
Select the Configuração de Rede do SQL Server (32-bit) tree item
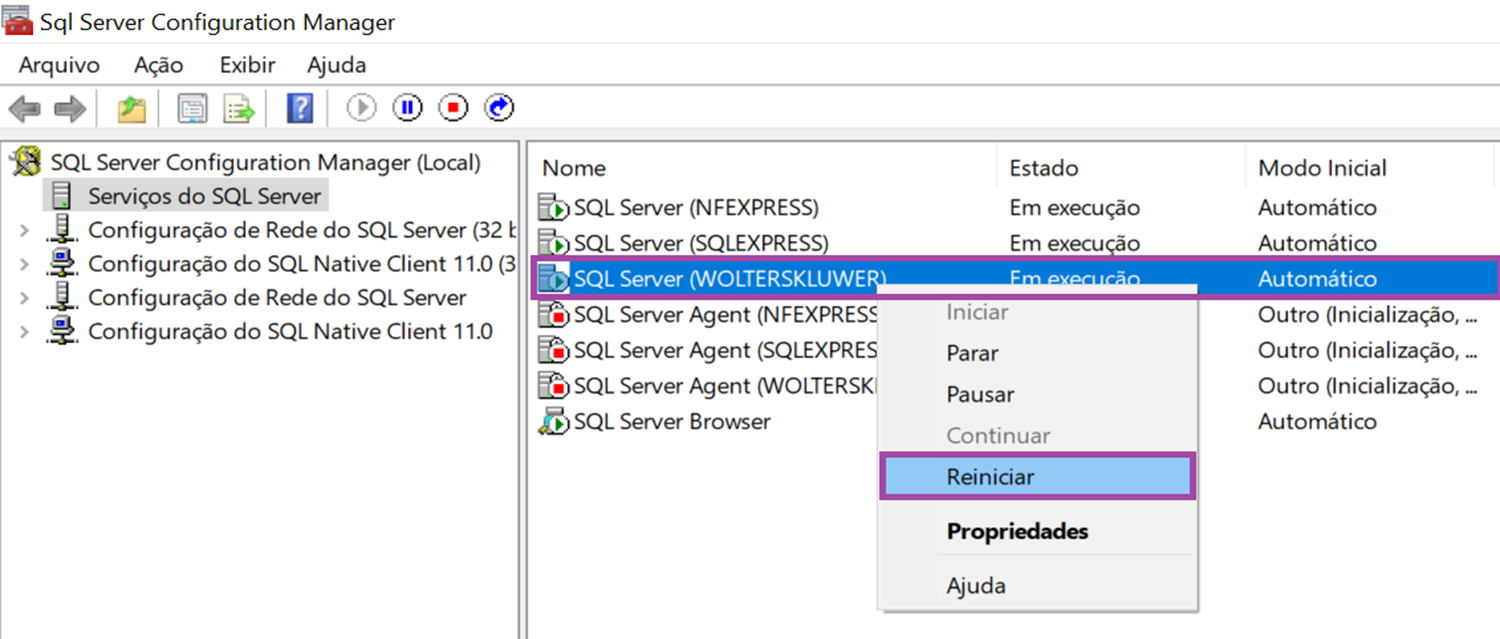pos(301,231)
